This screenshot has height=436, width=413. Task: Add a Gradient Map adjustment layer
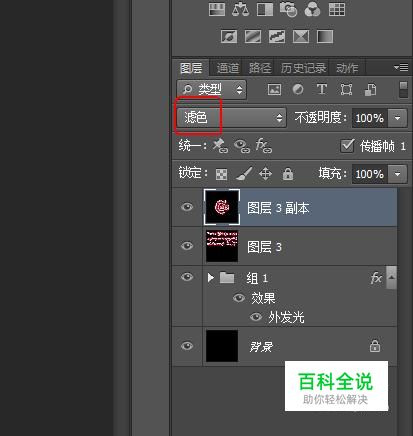click(325, 36)
